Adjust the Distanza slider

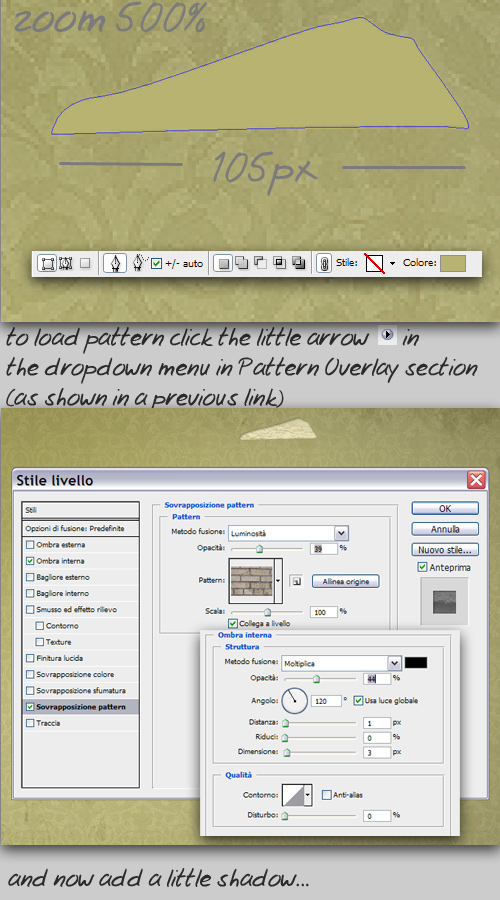click(285, 723)
